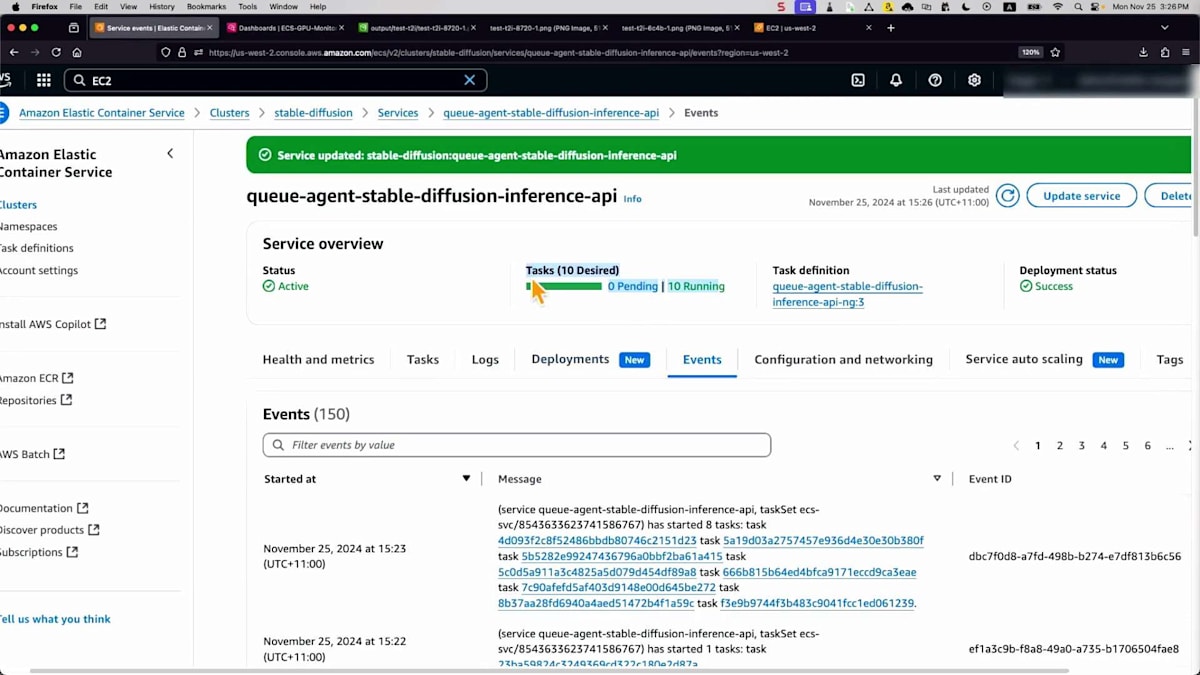Open the Info link beside service name
This screenshot has height=675, width=1200.
pyautogui.click(x=633, y=199)
